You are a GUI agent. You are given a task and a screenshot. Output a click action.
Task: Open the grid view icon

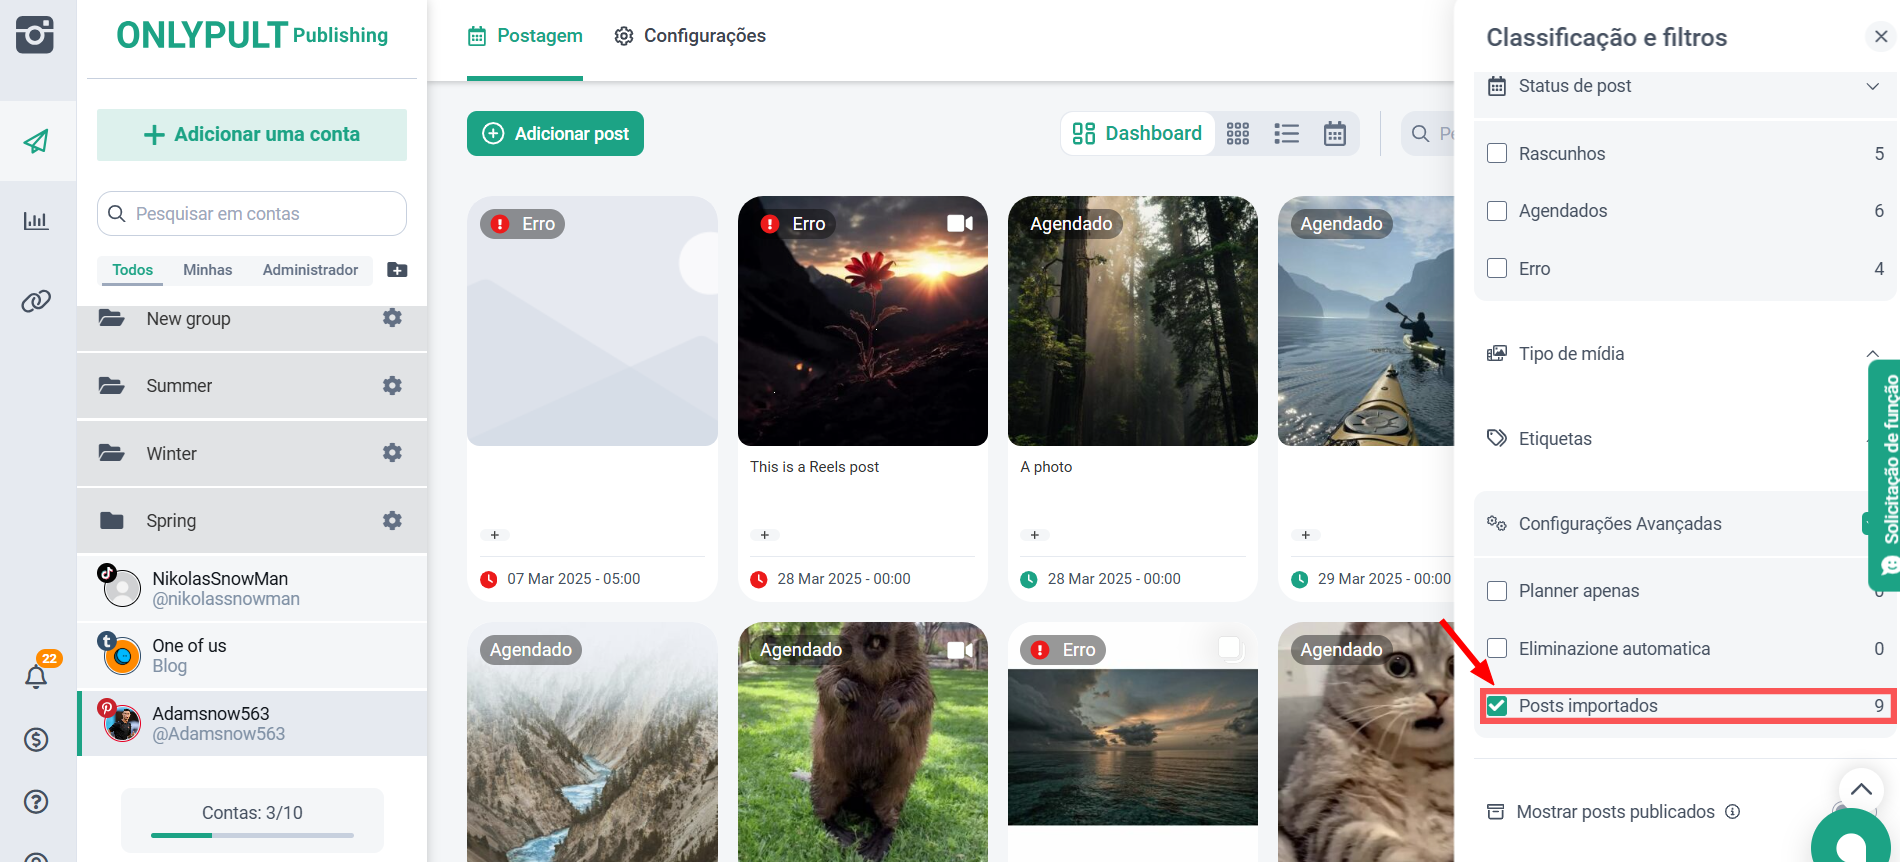(x=1237, y=134)
